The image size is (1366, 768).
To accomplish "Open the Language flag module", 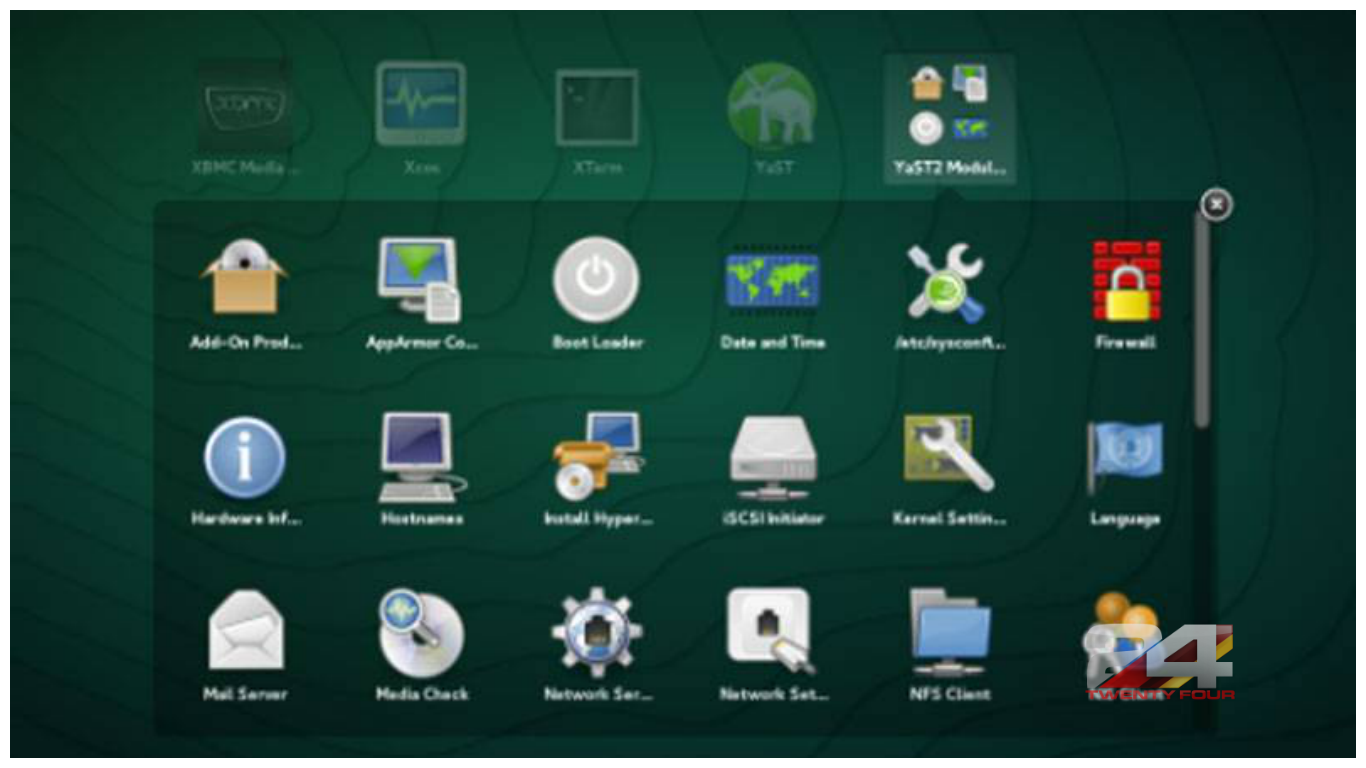I will 1125,456.
